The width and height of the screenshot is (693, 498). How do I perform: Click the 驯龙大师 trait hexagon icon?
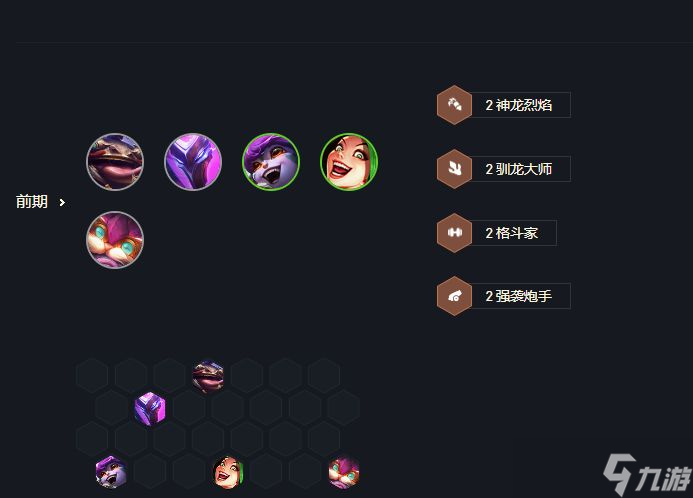(x=454, y=169)
